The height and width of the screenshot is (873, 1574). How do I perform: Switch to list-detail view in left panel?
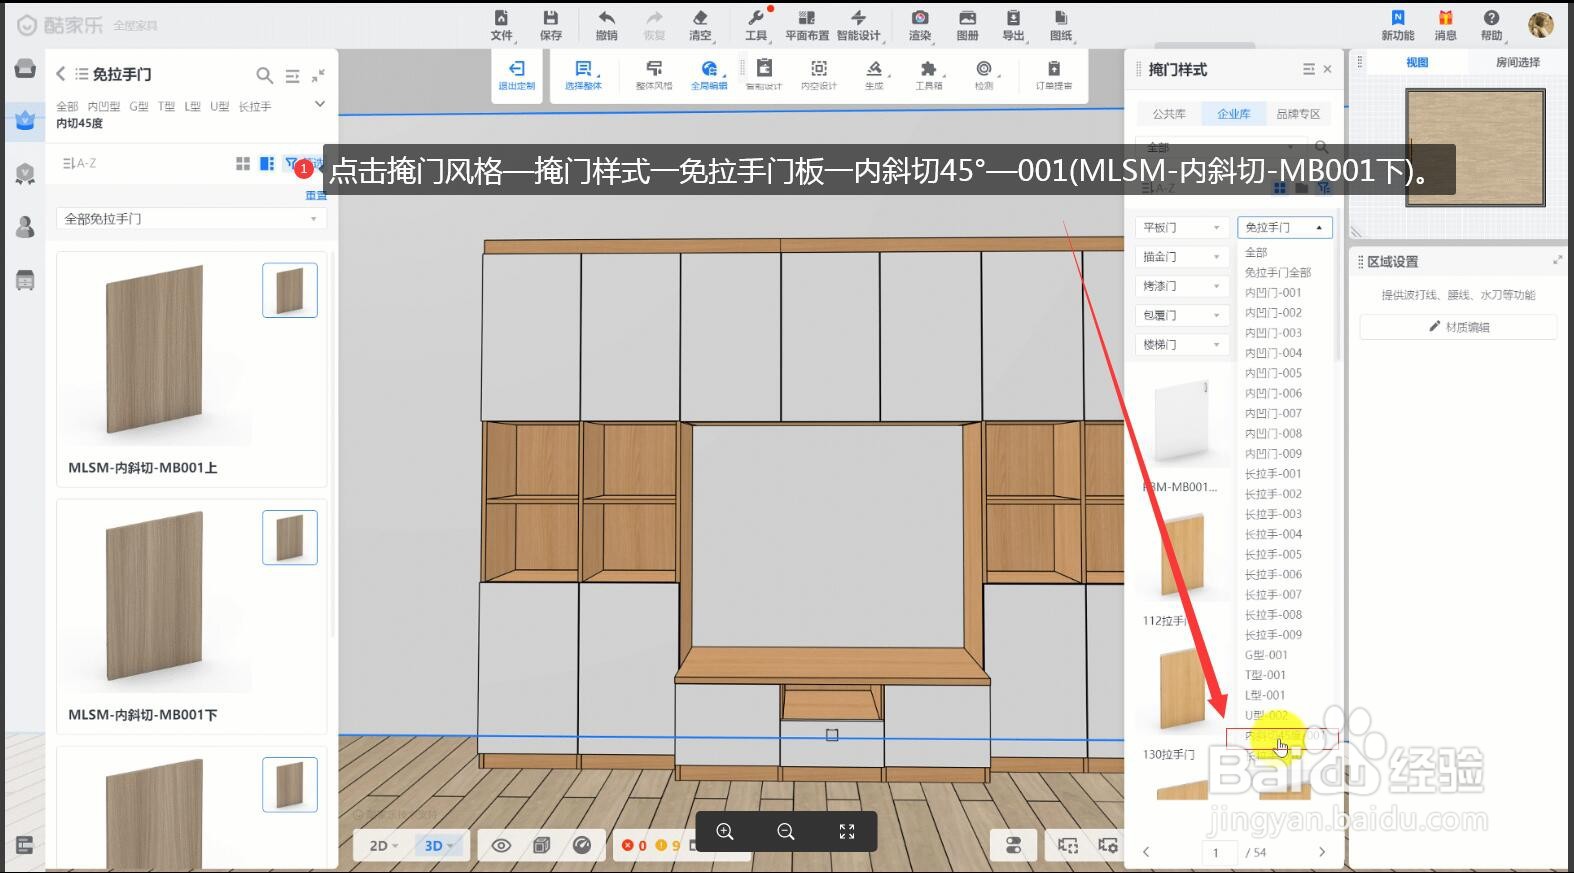tap(267, 163)
